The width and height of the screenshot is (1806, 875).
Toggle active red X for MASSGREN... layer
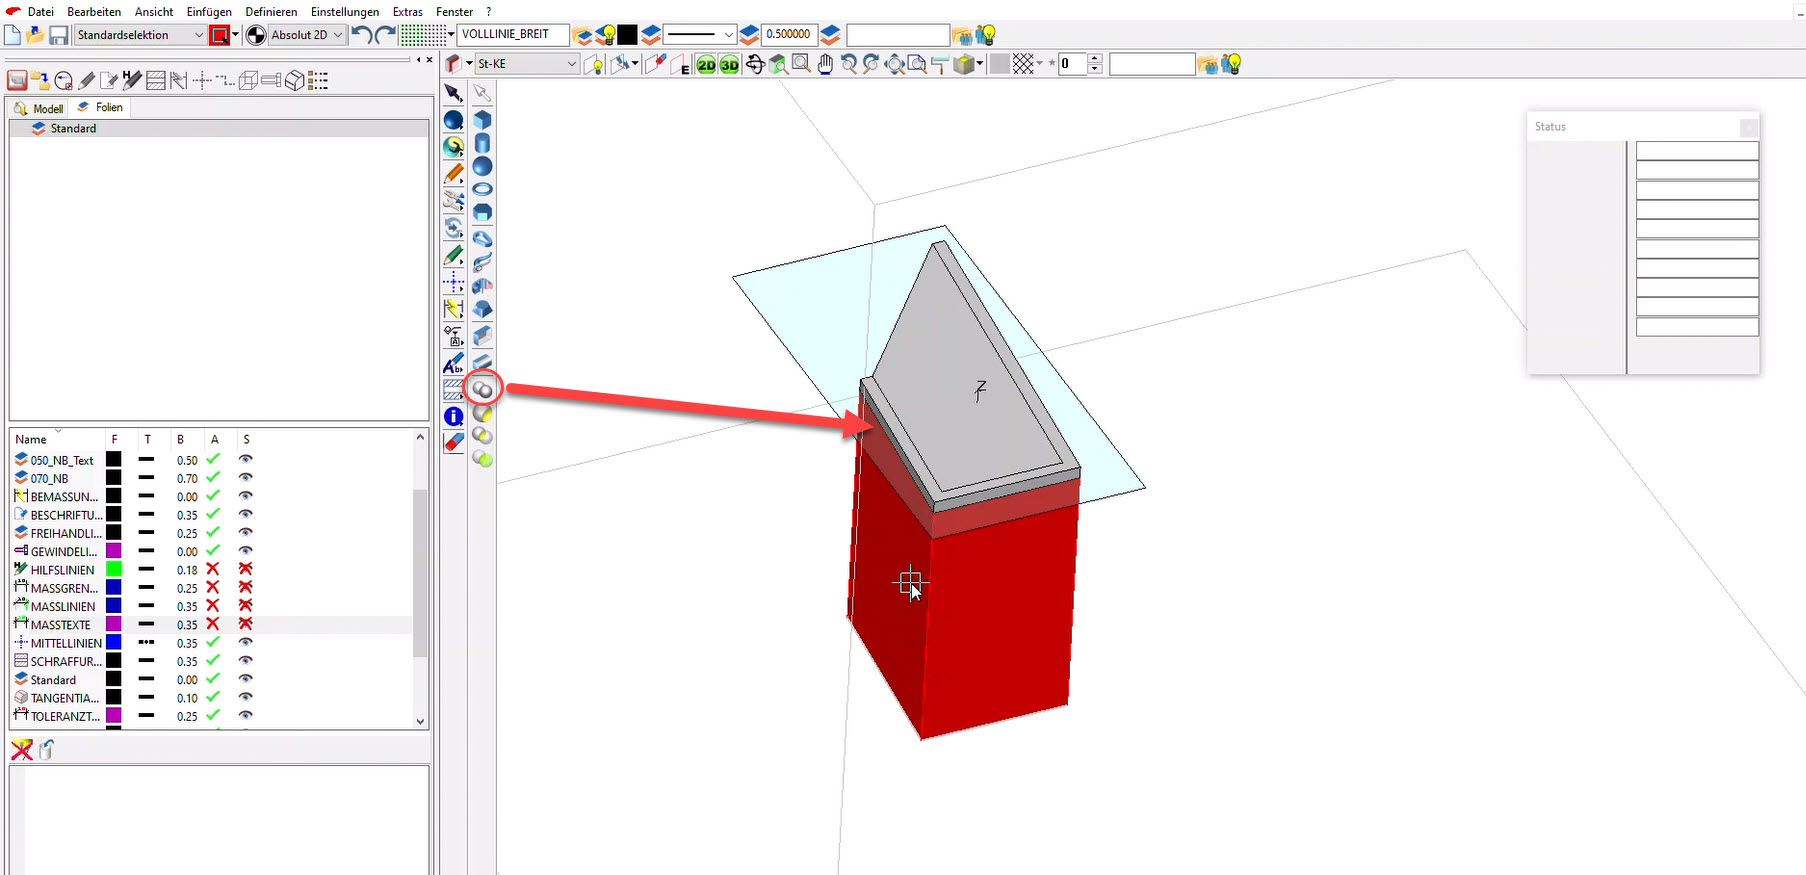[x=212, y=587]
